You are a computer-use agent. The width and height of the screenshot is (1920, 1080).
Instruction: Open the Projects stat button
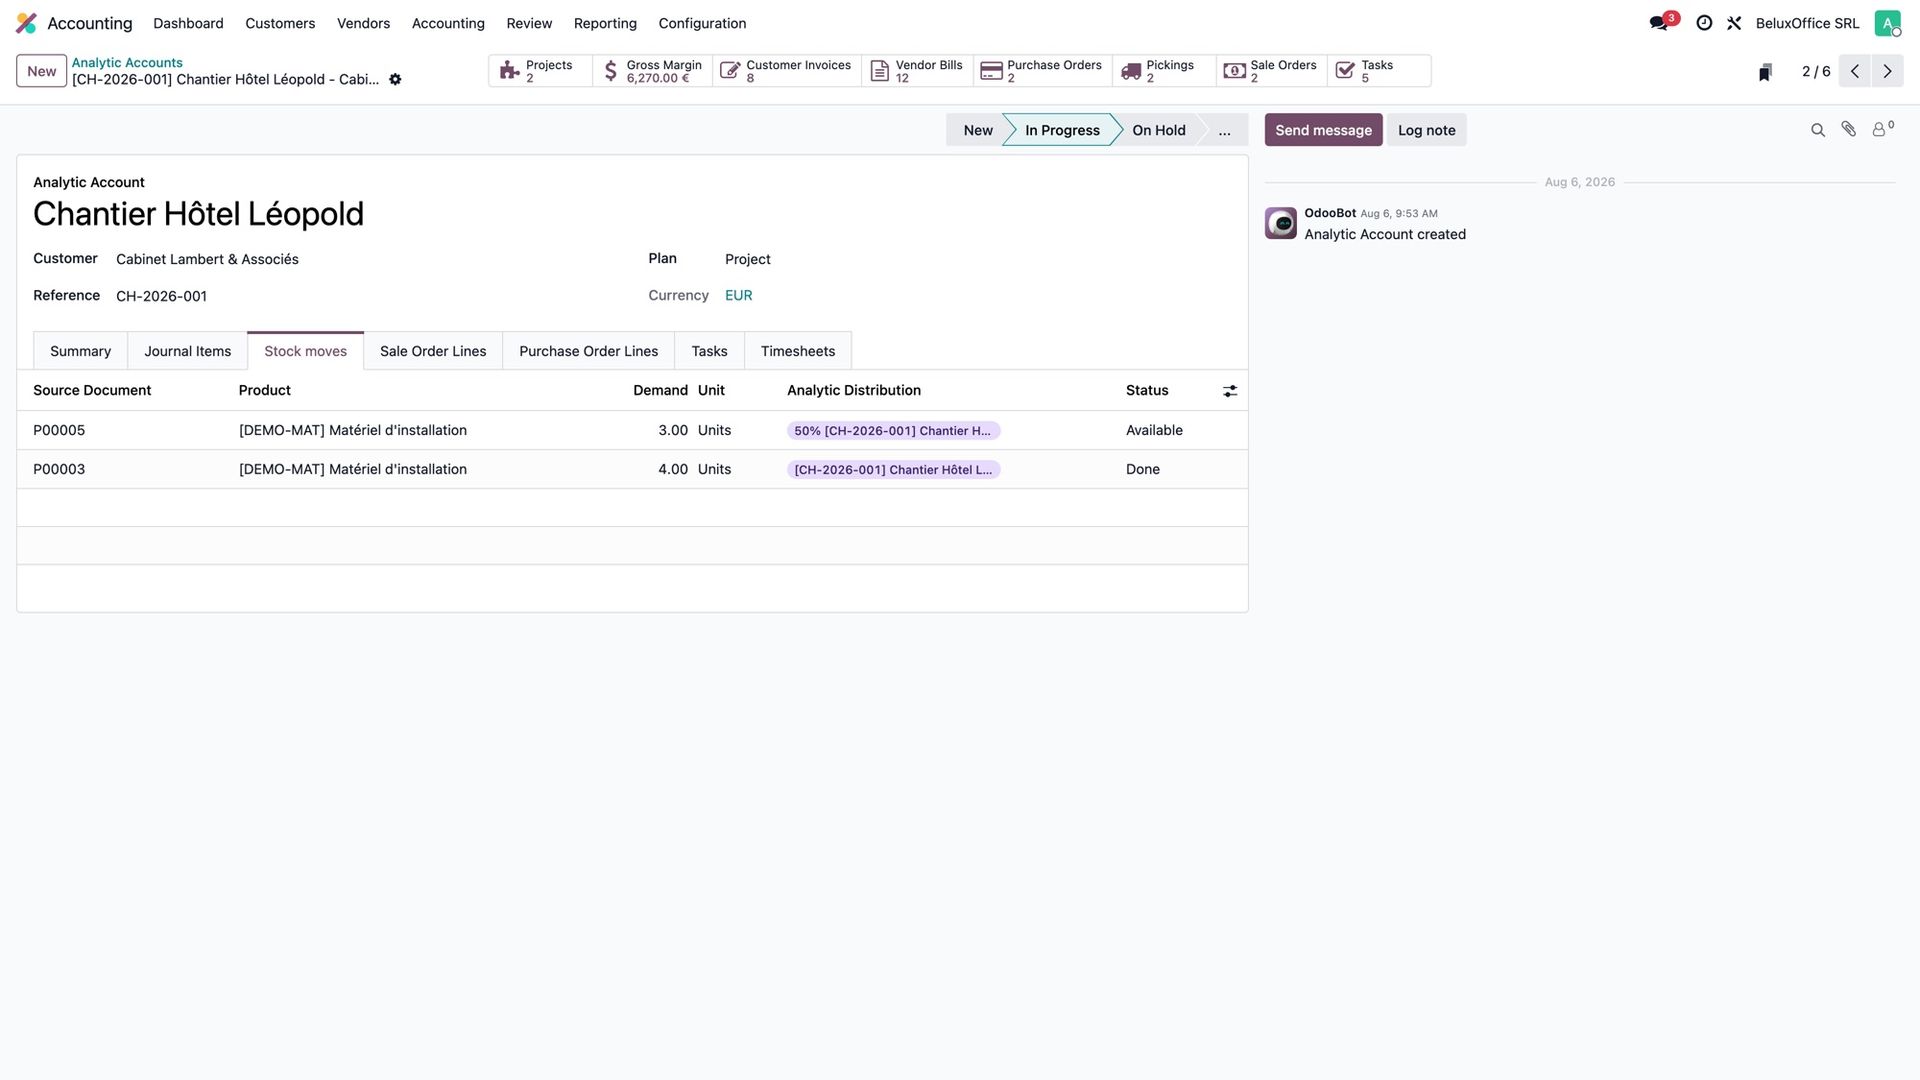click(x=540, y=71)
